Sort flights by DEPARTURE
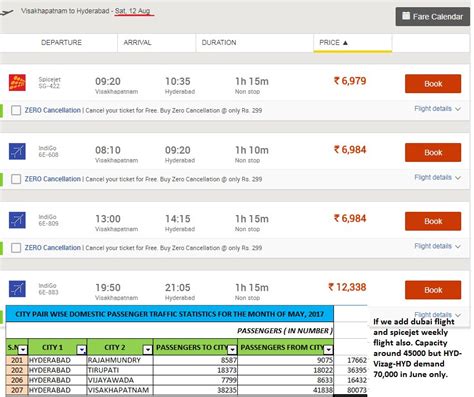The image size is (474, 397). 61,43
